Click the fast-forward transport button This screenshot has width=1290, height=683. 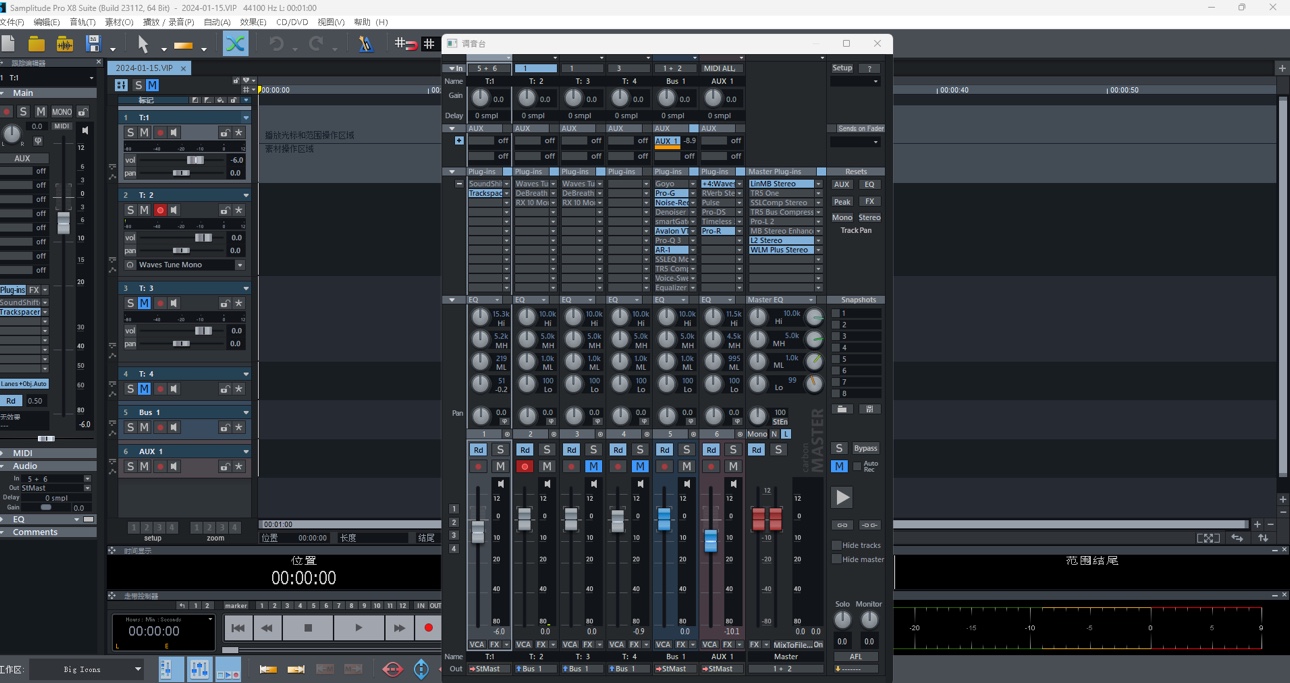(x=398, y=628)
